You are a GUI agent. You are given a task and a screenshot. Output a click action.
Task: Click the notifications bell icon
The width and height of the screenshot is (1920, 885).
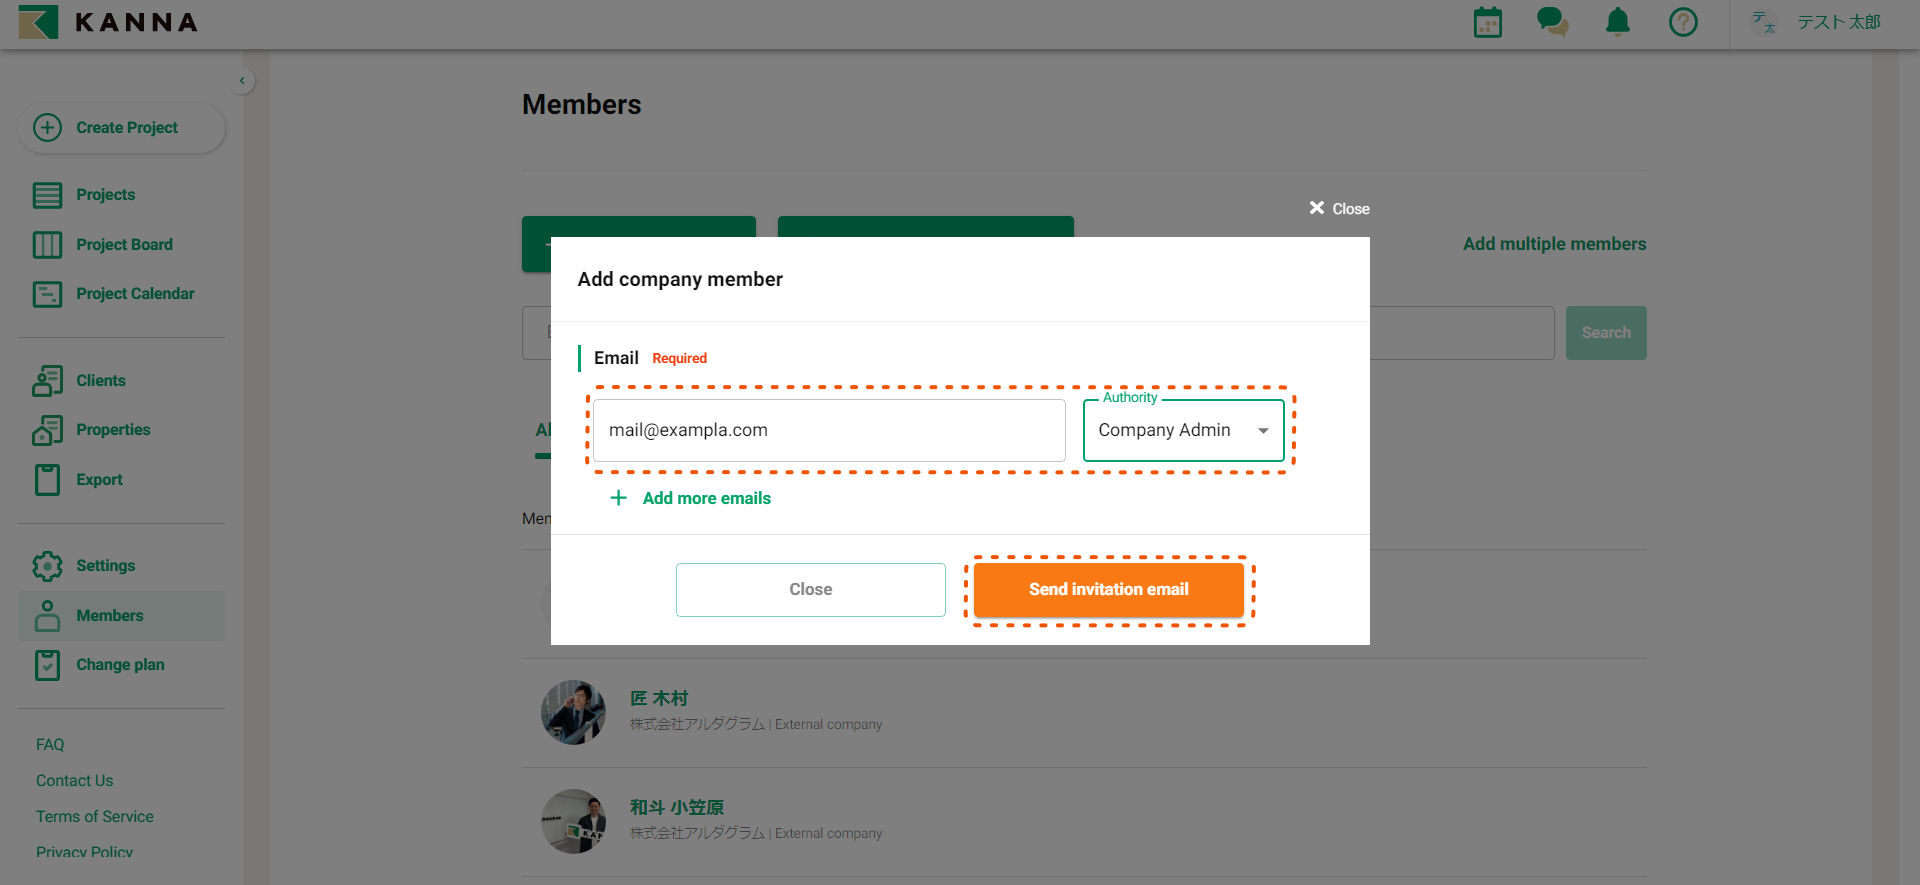1617,22
